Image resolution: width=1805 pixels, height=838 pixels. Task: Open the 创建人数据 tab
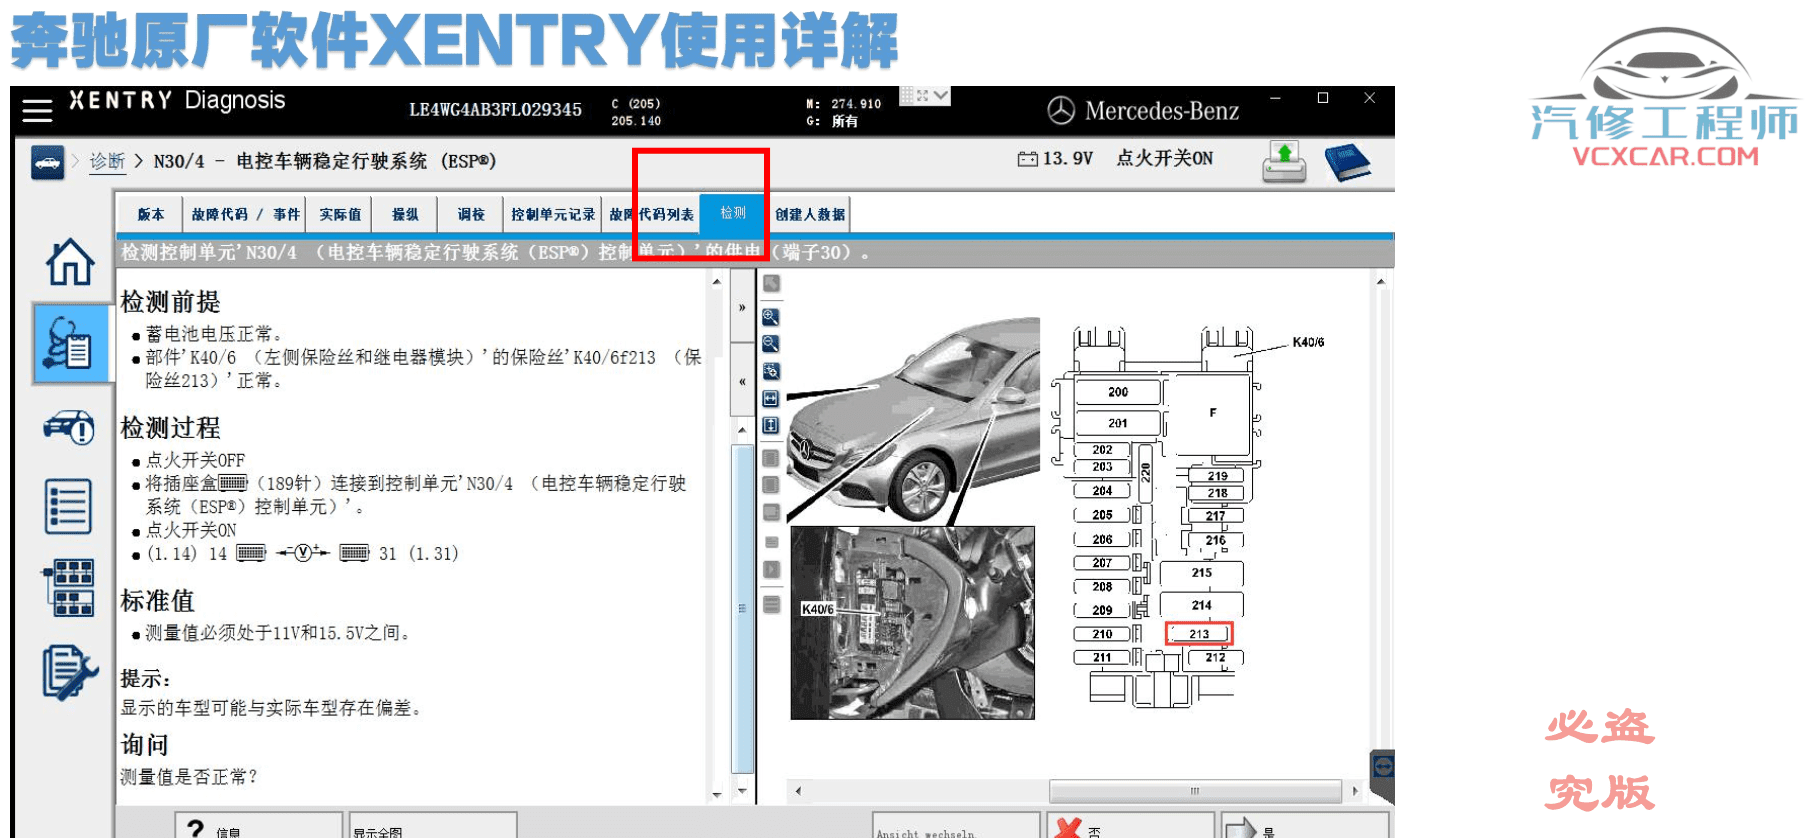pos(810,214)
